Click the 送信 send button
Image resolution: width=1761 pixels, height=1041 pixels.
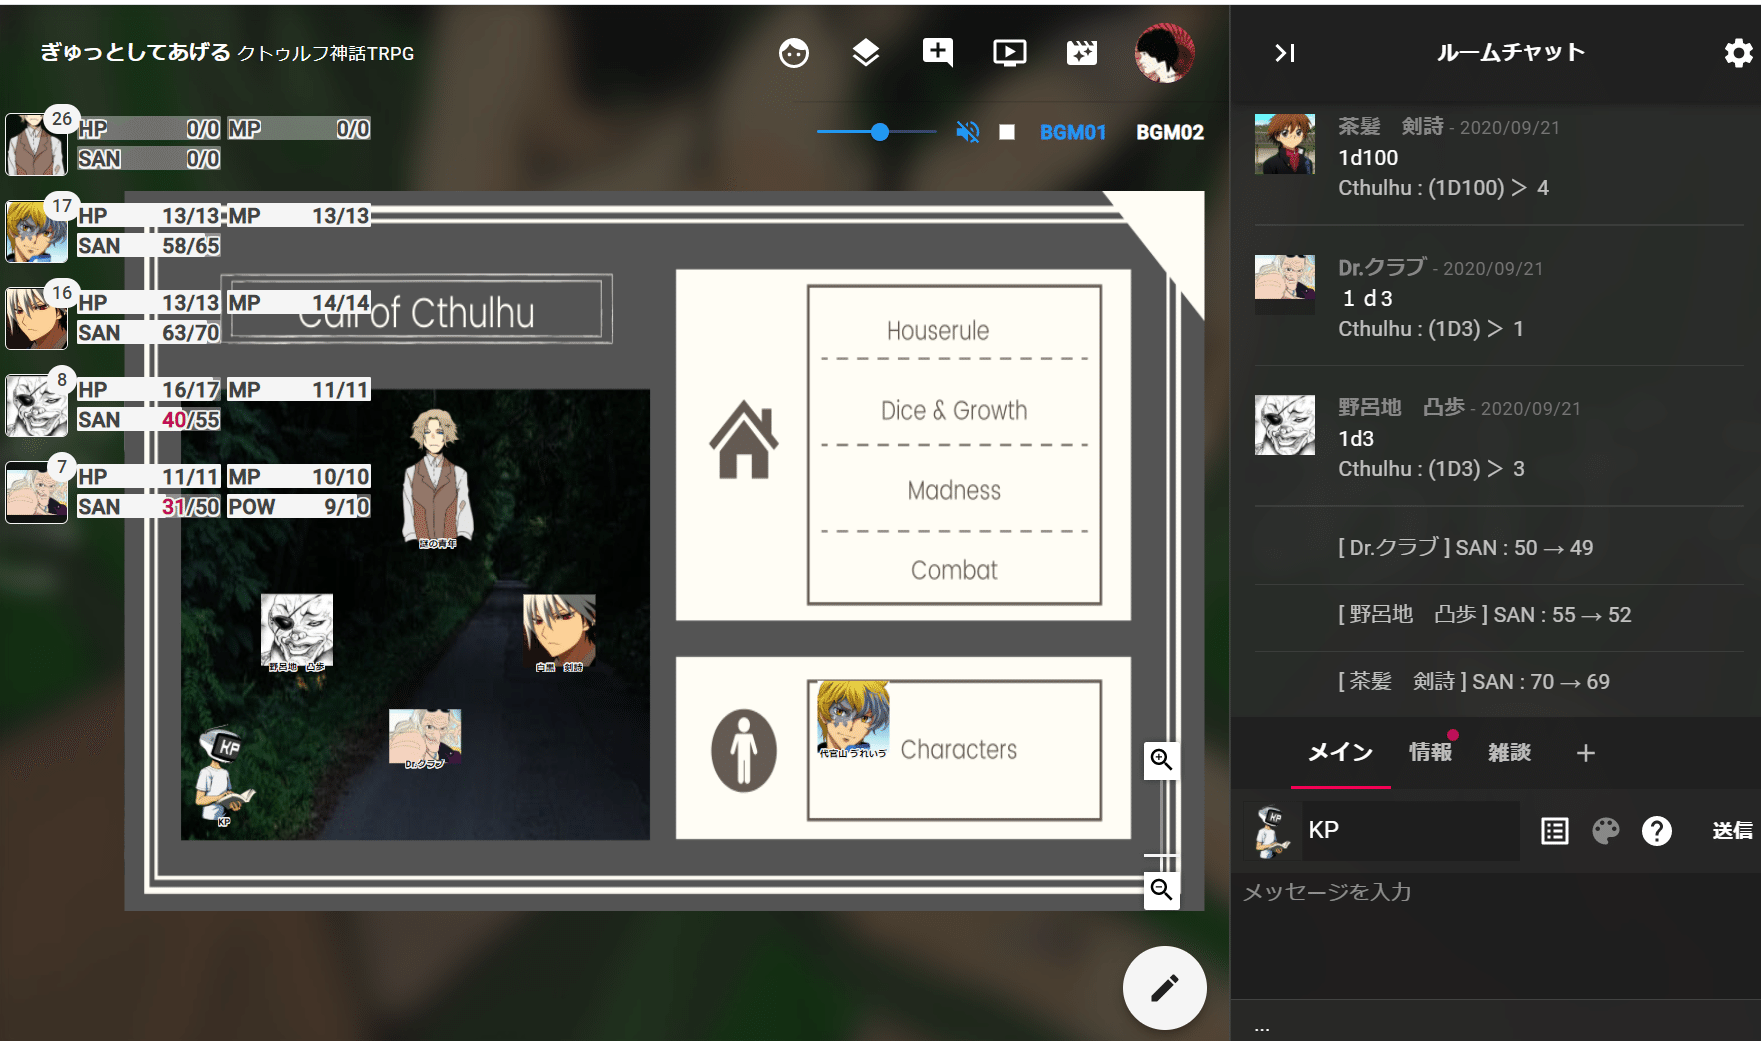pyautogui.click(x=1732, y=831)
